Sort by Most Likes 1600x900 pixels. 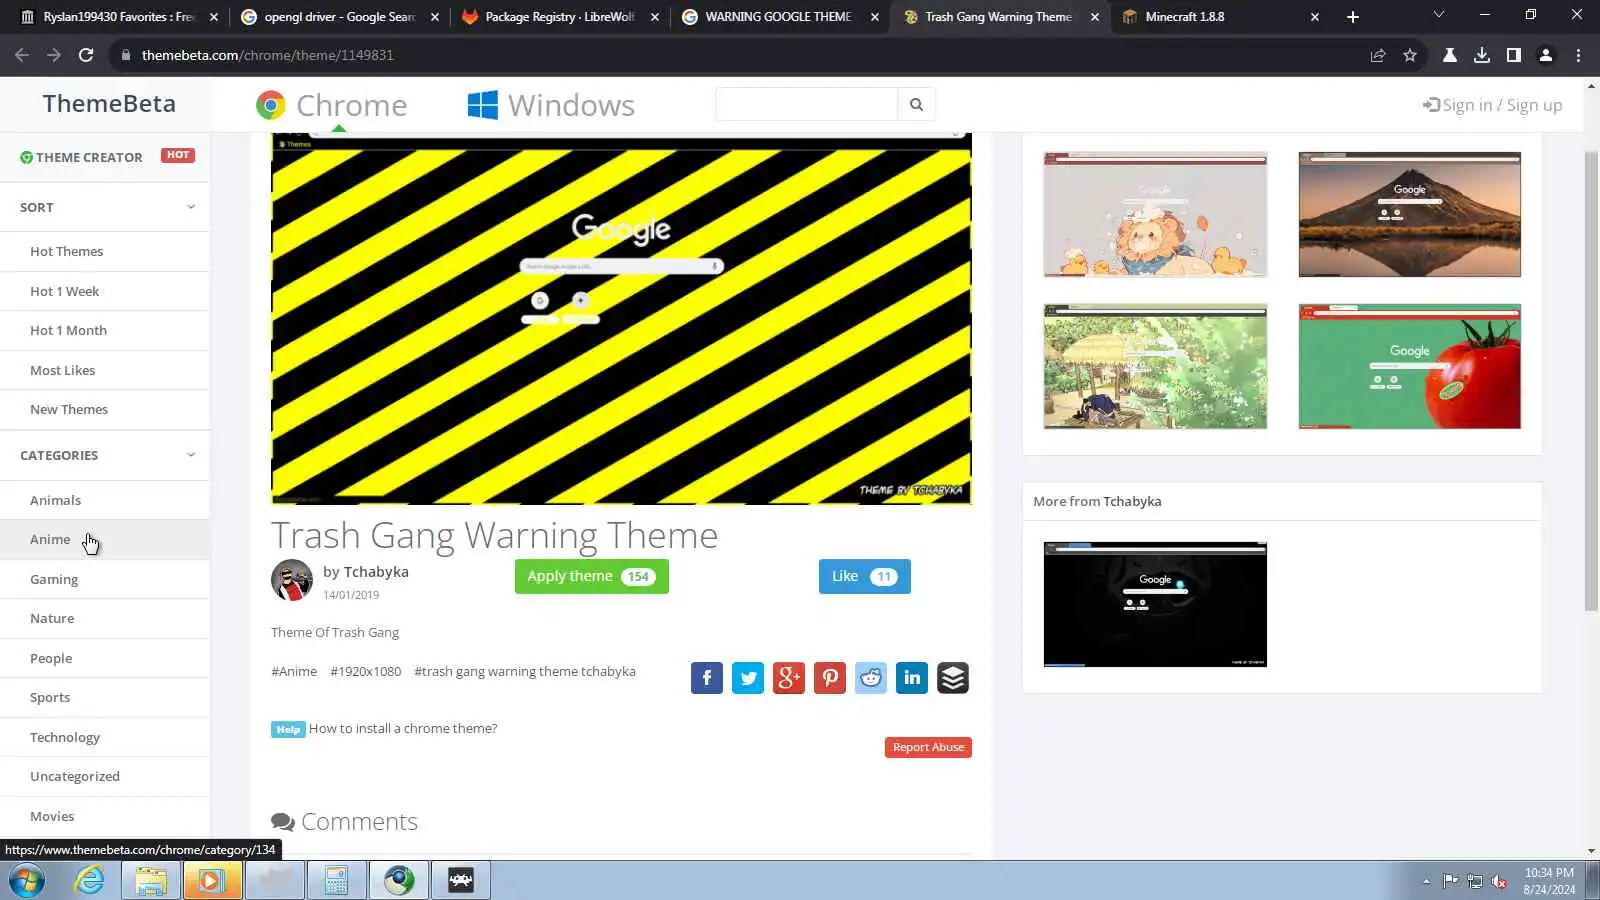(x=62, y=370)
